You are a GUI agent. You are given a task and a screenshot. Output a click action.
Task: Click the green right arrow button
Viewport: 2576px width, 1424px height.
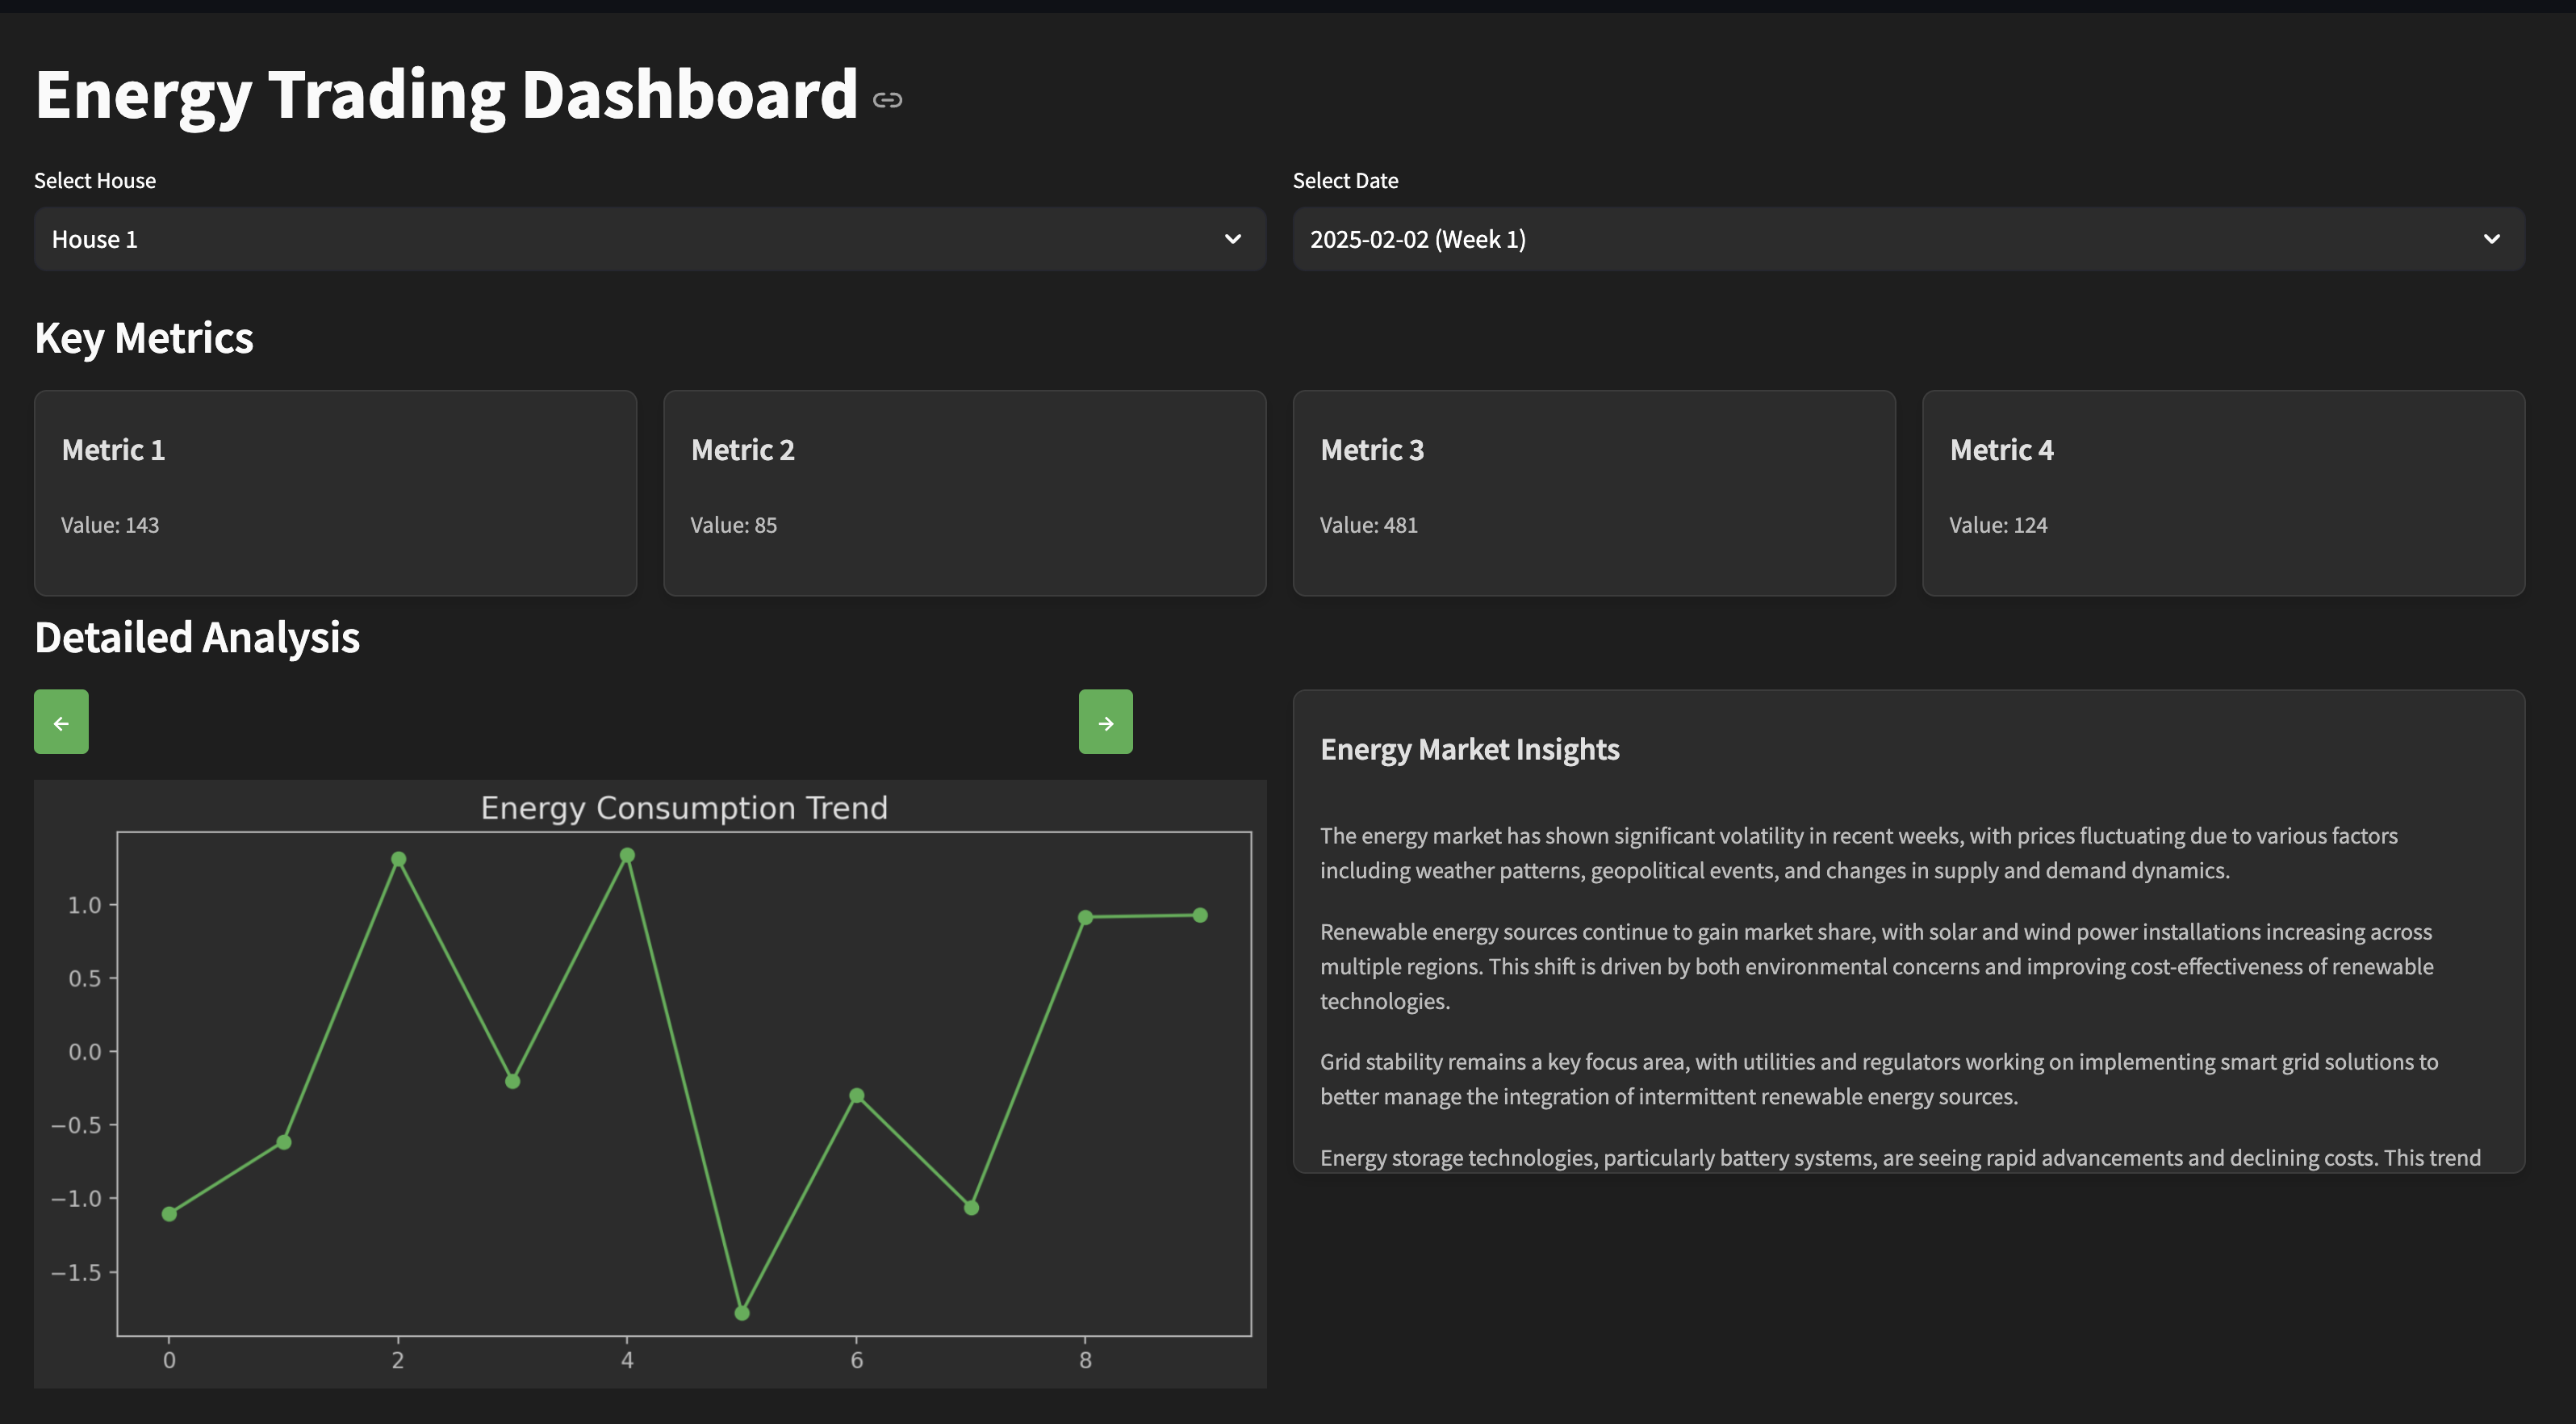coord(1105,722)
